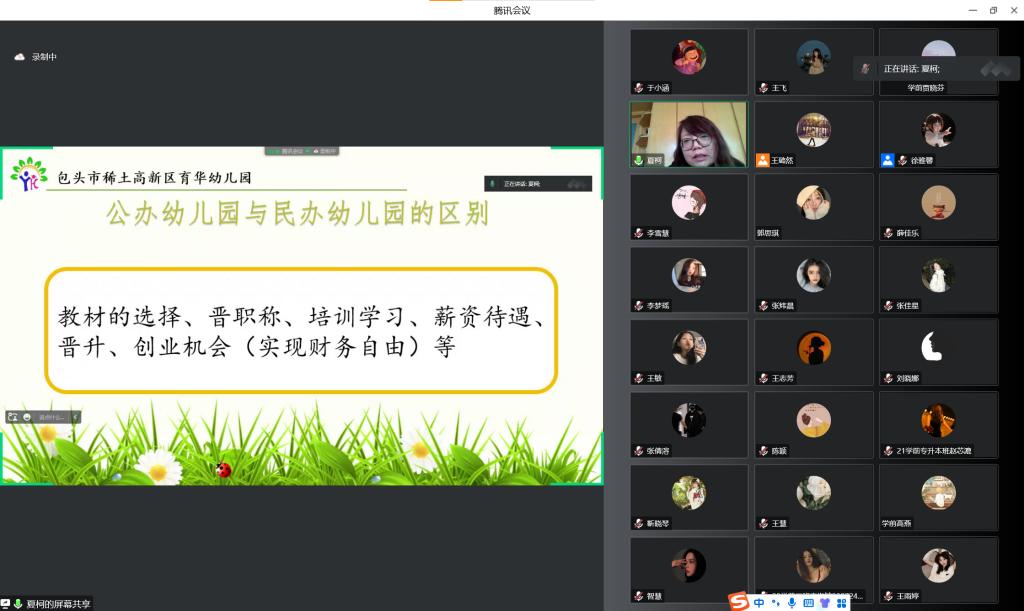Click the recording status cloud icon
The height and width of the screenshot is (611, 1024).
19,57
